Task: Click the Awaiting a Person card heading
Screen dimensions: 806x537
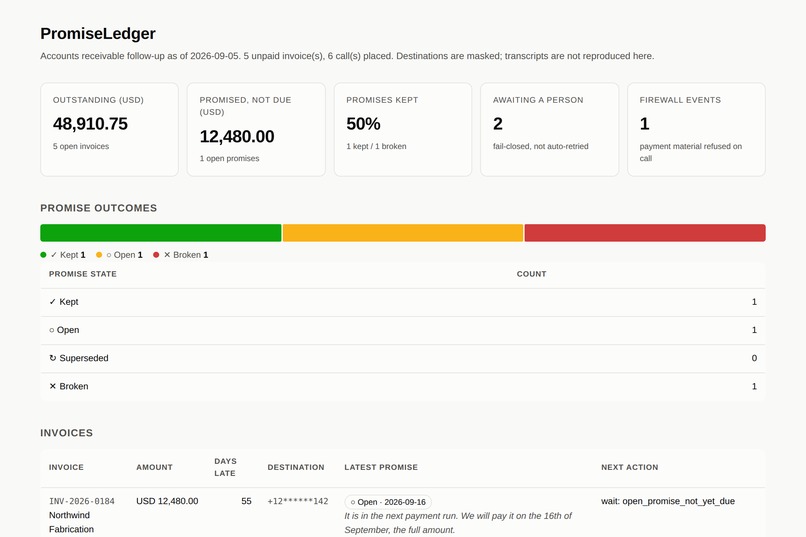Action: [x=538, y=100]
